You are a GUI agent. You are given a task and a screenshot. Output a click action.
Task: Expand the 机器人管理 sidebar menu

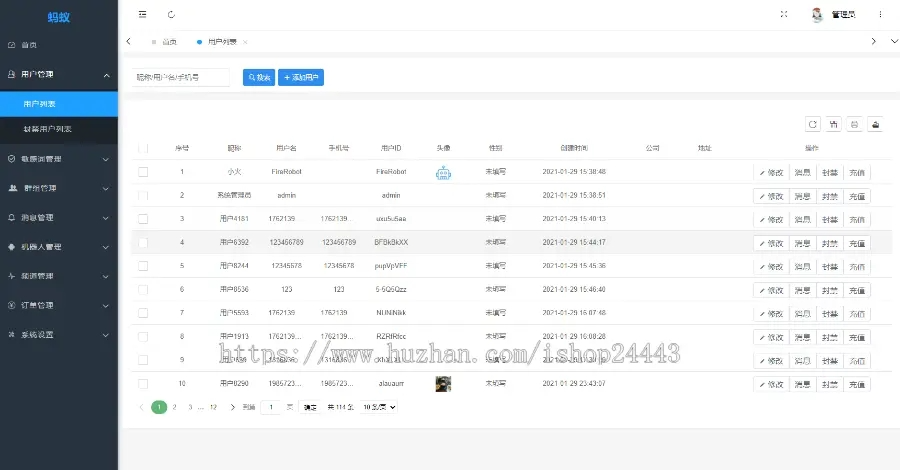(58, 247)
